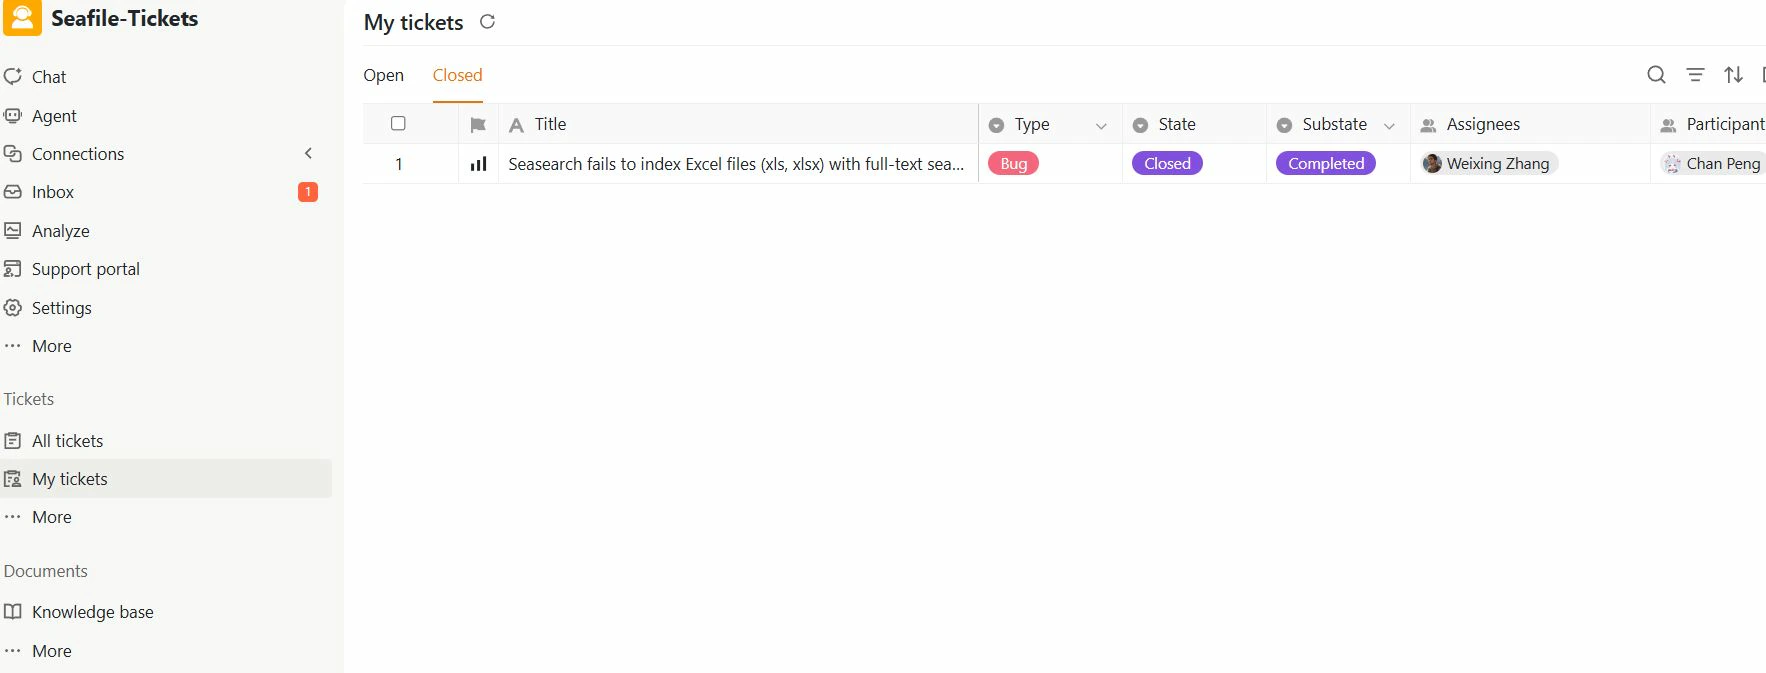The height and width of the screenshot is (673, 1766).
Task: Switch to the Open tab
Action: tap(384, 75)
